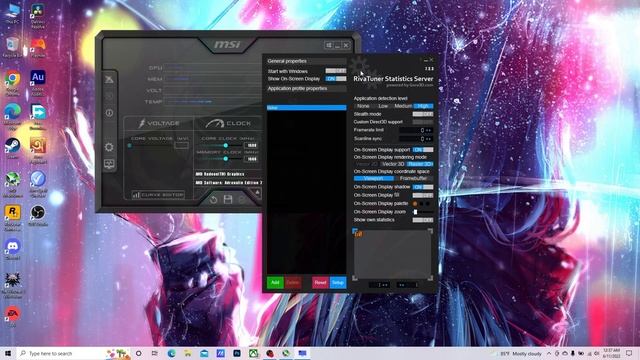Select Viewport coordinate space
The height and width of the screenshot is (360, 640).
pyautogui.click(x=373, y=179)
